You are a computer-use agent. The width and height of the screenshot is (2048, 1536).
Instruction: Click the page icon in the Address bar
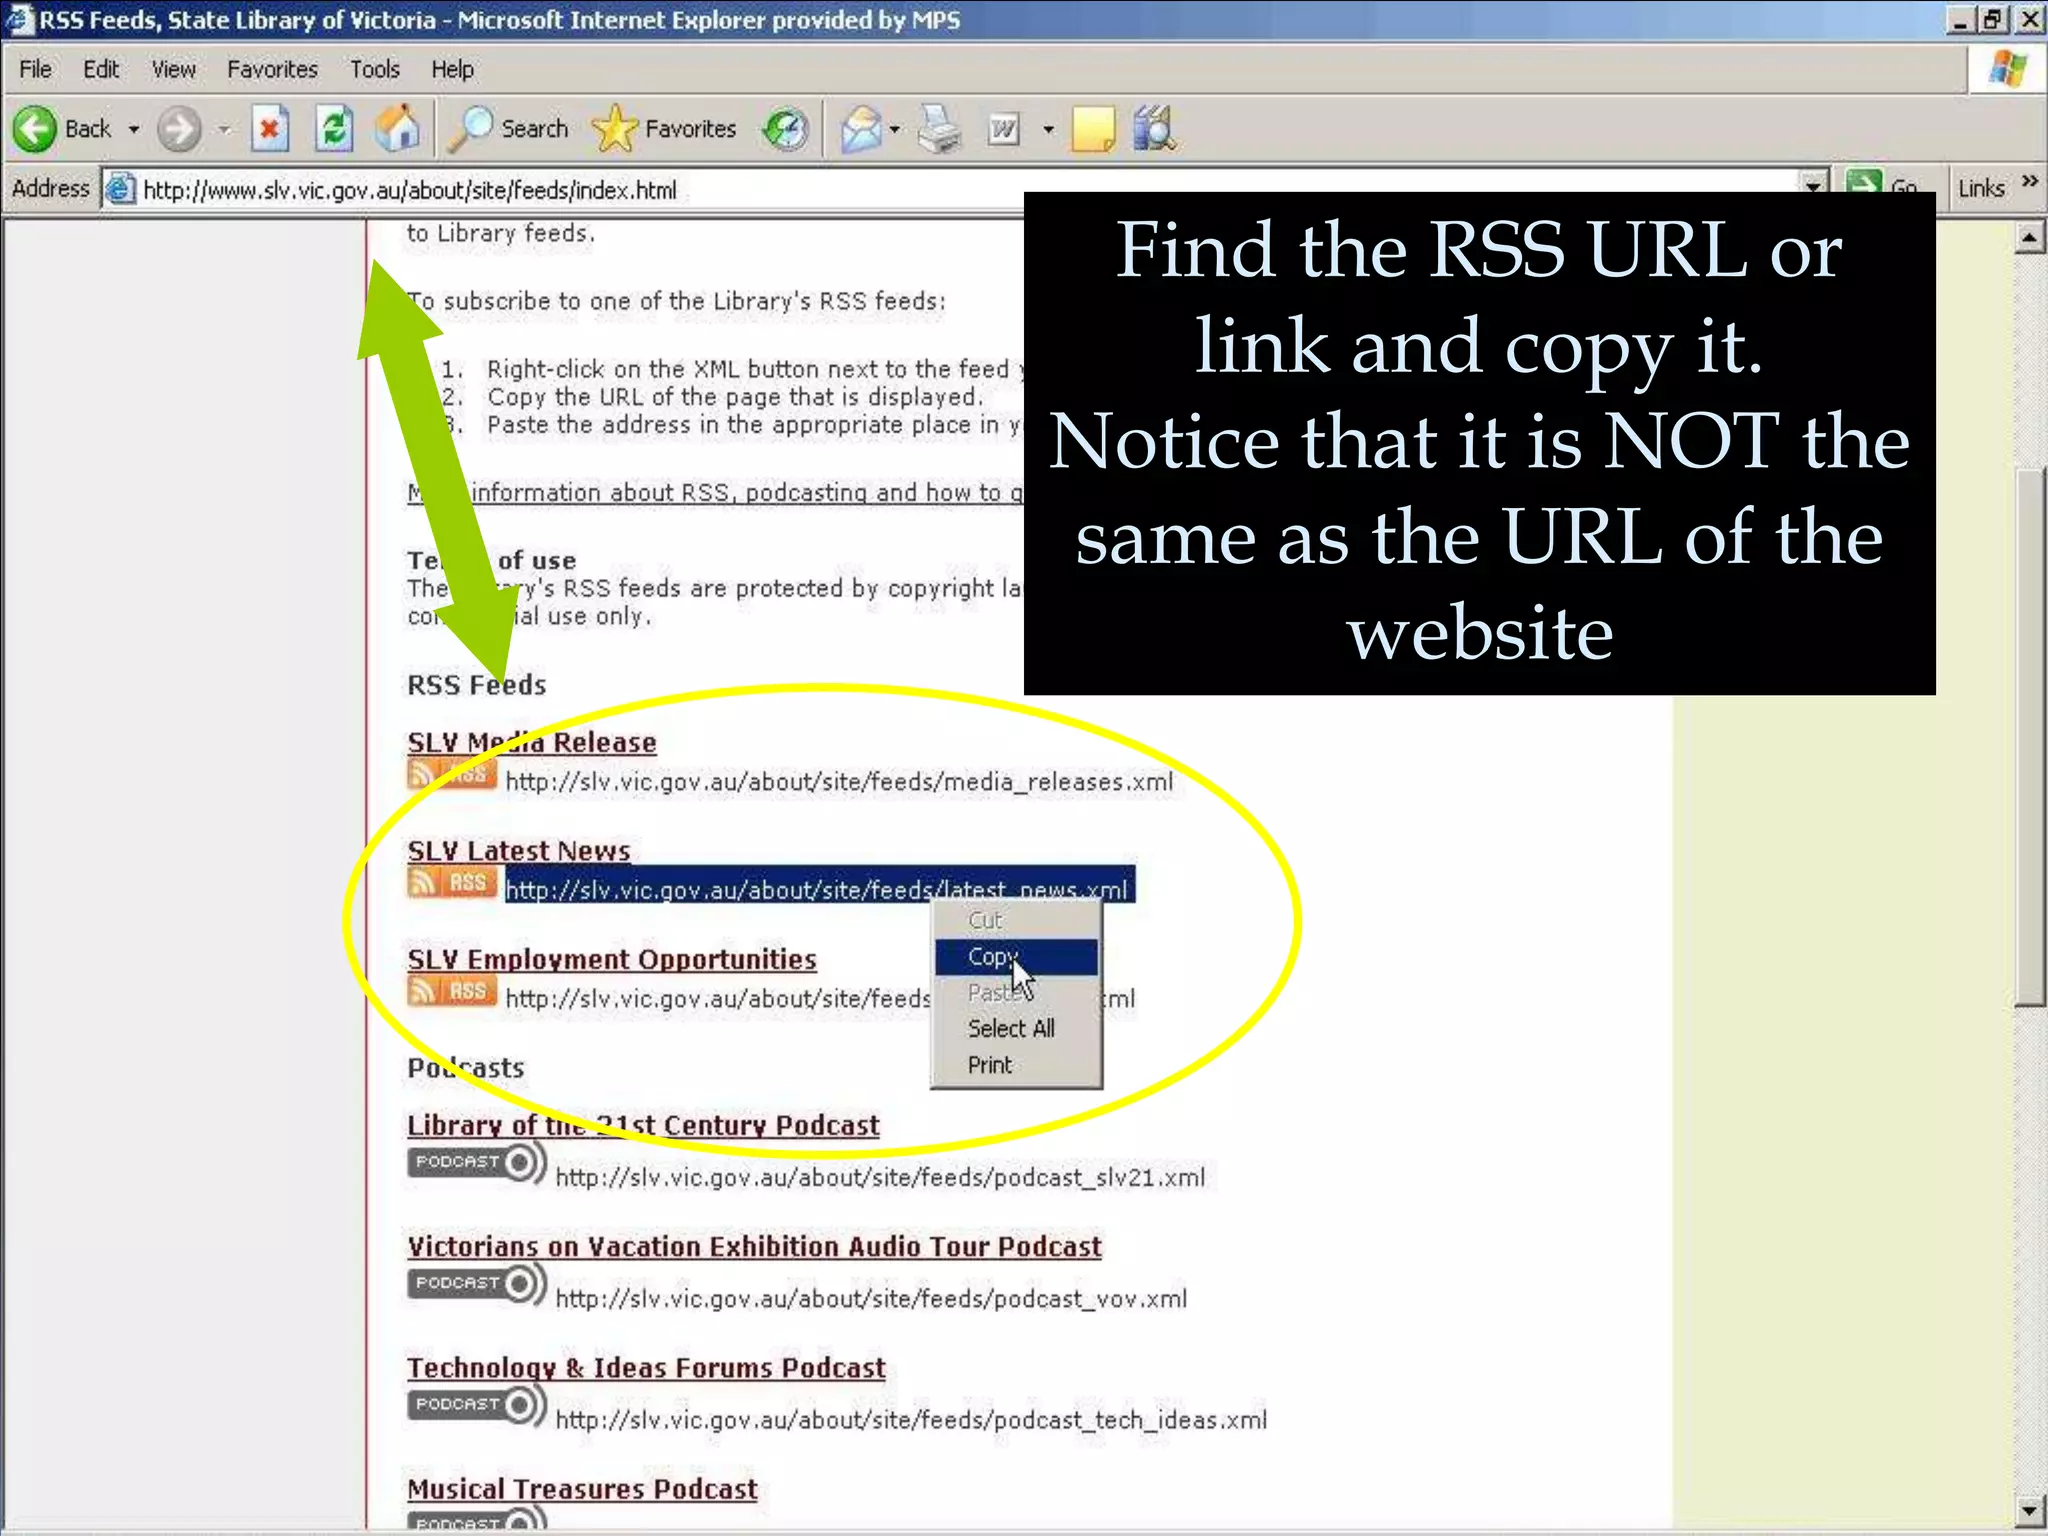120,188
